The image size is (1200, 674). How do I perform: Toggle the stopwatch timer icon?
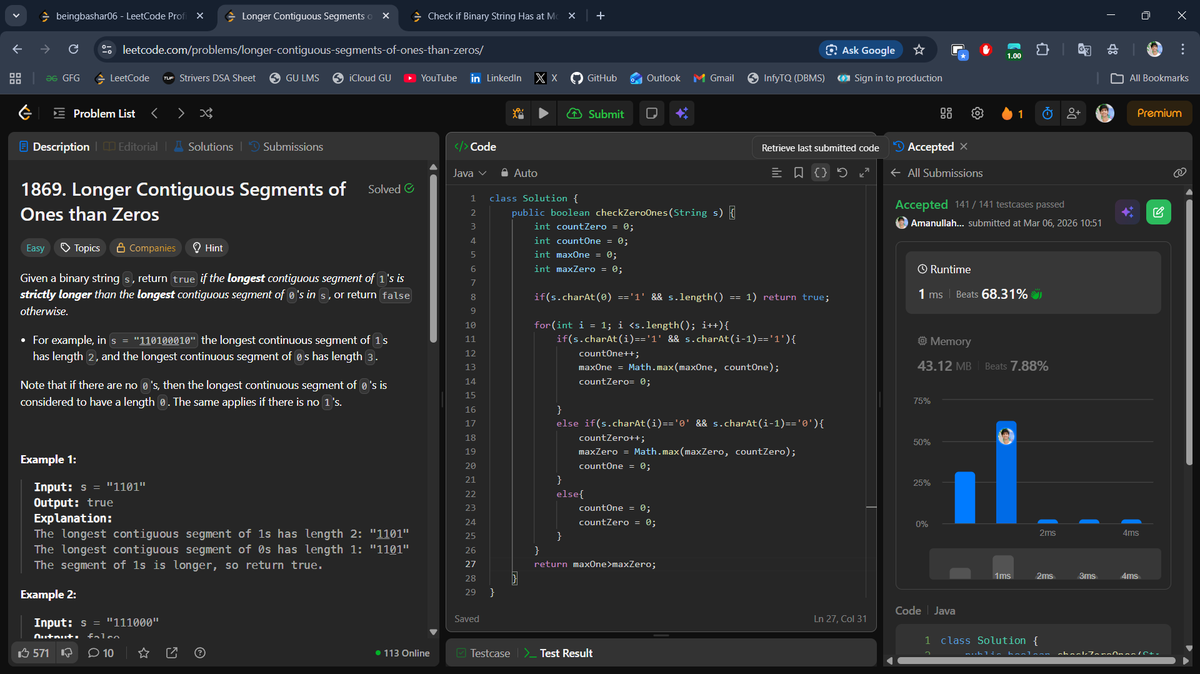(1046, 114)
